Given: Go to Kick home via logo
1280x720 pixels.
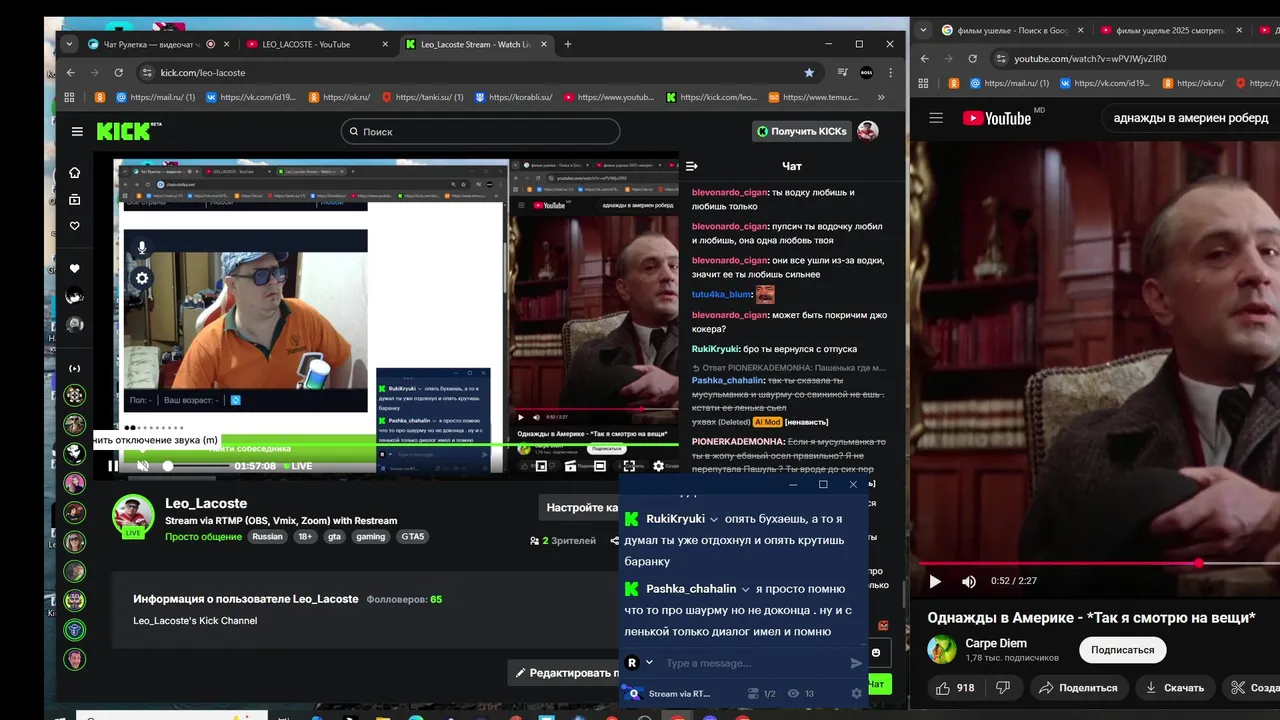Looking at the screenshot, I should [x=128, y=131].
